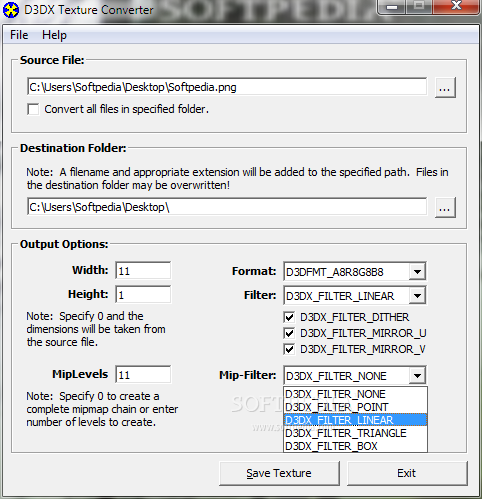Image resolution: width=482 pixels, height=499 pixels.
Task: Browse for a source file with the ... button
Action: pos(445,88)
